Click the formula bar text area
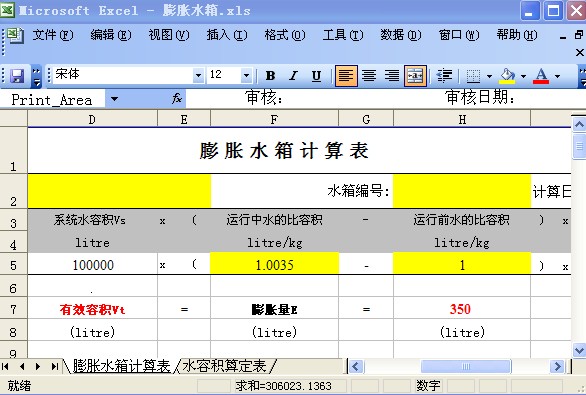Image resolution: width=586 pixels, height=395 pixels. (385, 99)
